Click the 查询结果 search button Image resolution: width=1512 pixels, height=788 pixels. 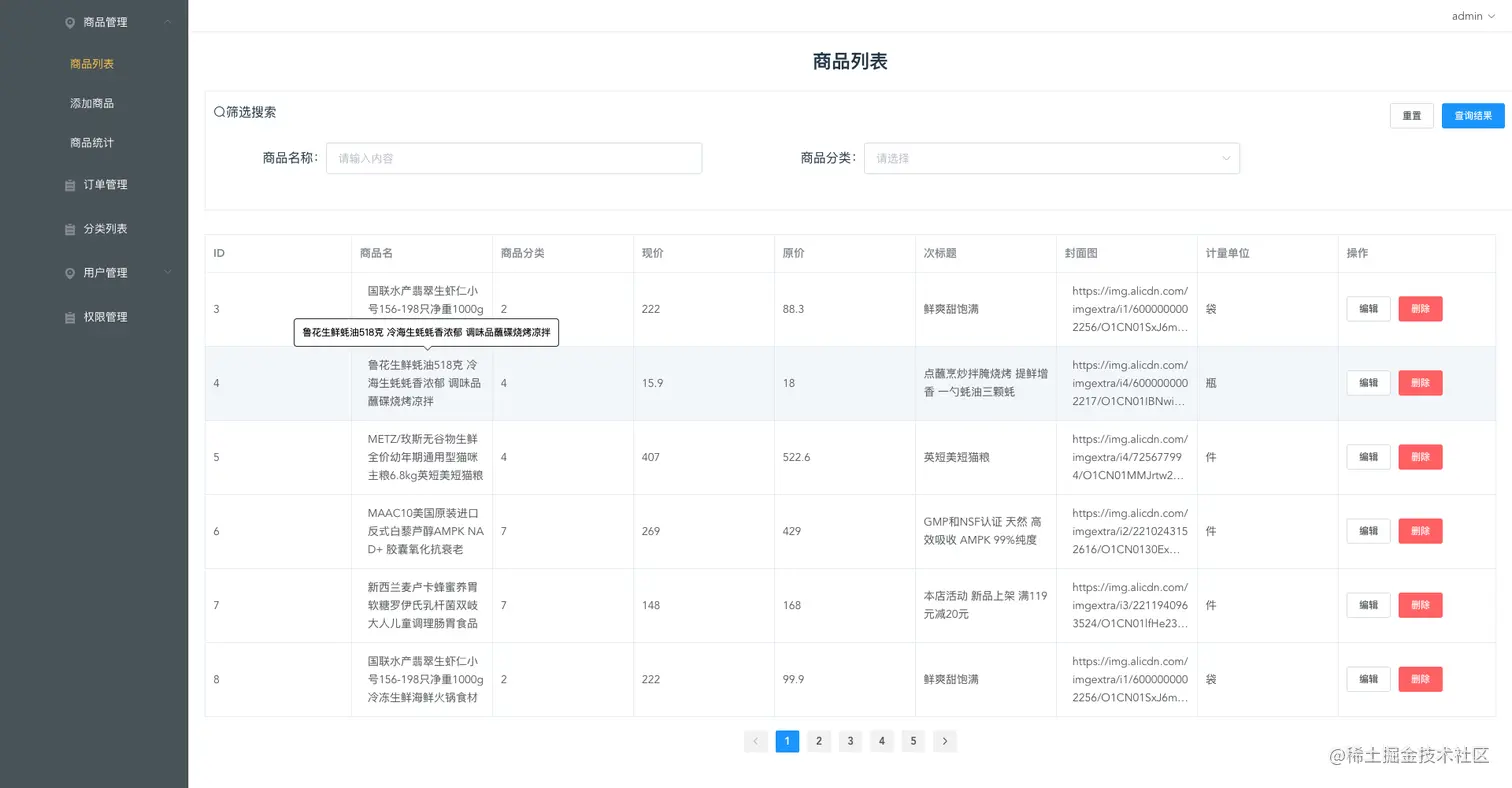1473,116
